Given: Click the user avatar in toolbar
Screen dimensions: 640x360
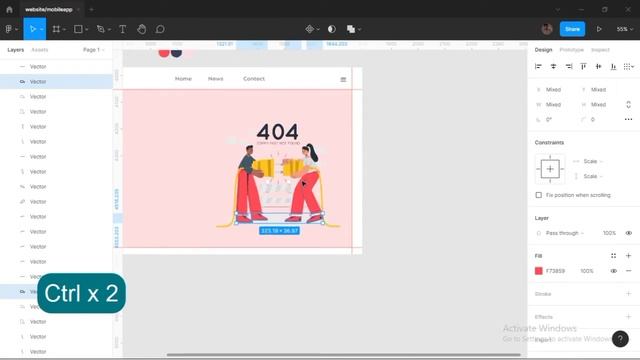Looking at the screenshot, I should click(x=547, y=29).
